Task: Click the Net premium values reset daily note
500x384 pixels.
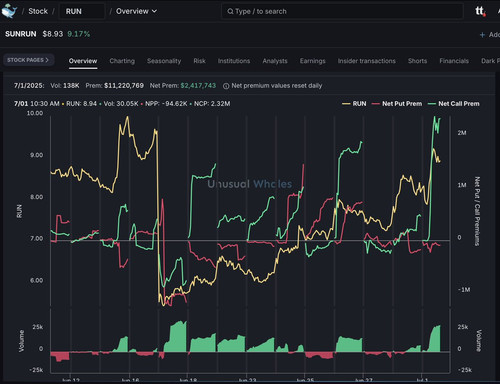Action: (x=277, y=86)
